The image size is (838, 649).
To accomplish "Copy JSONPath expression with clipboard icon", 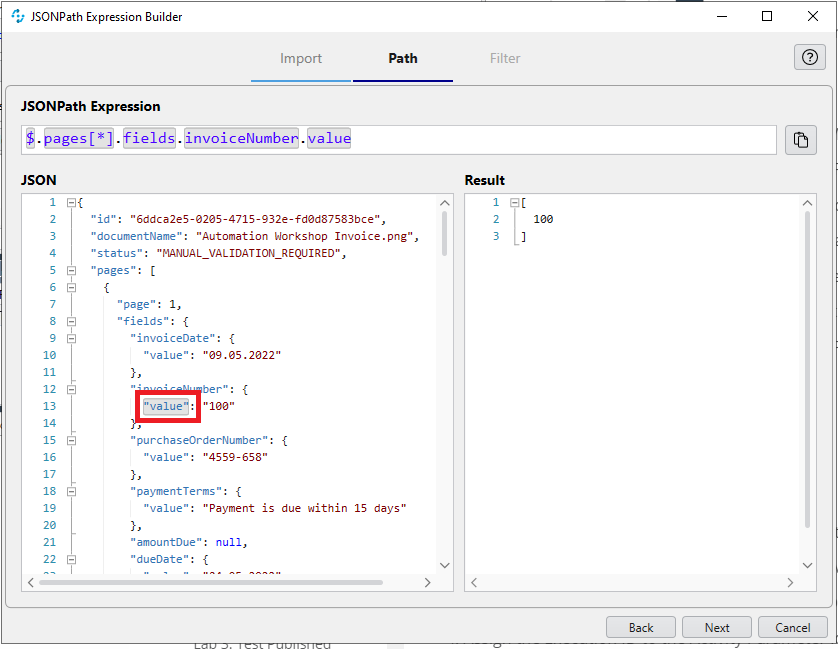I will (801, 140).
